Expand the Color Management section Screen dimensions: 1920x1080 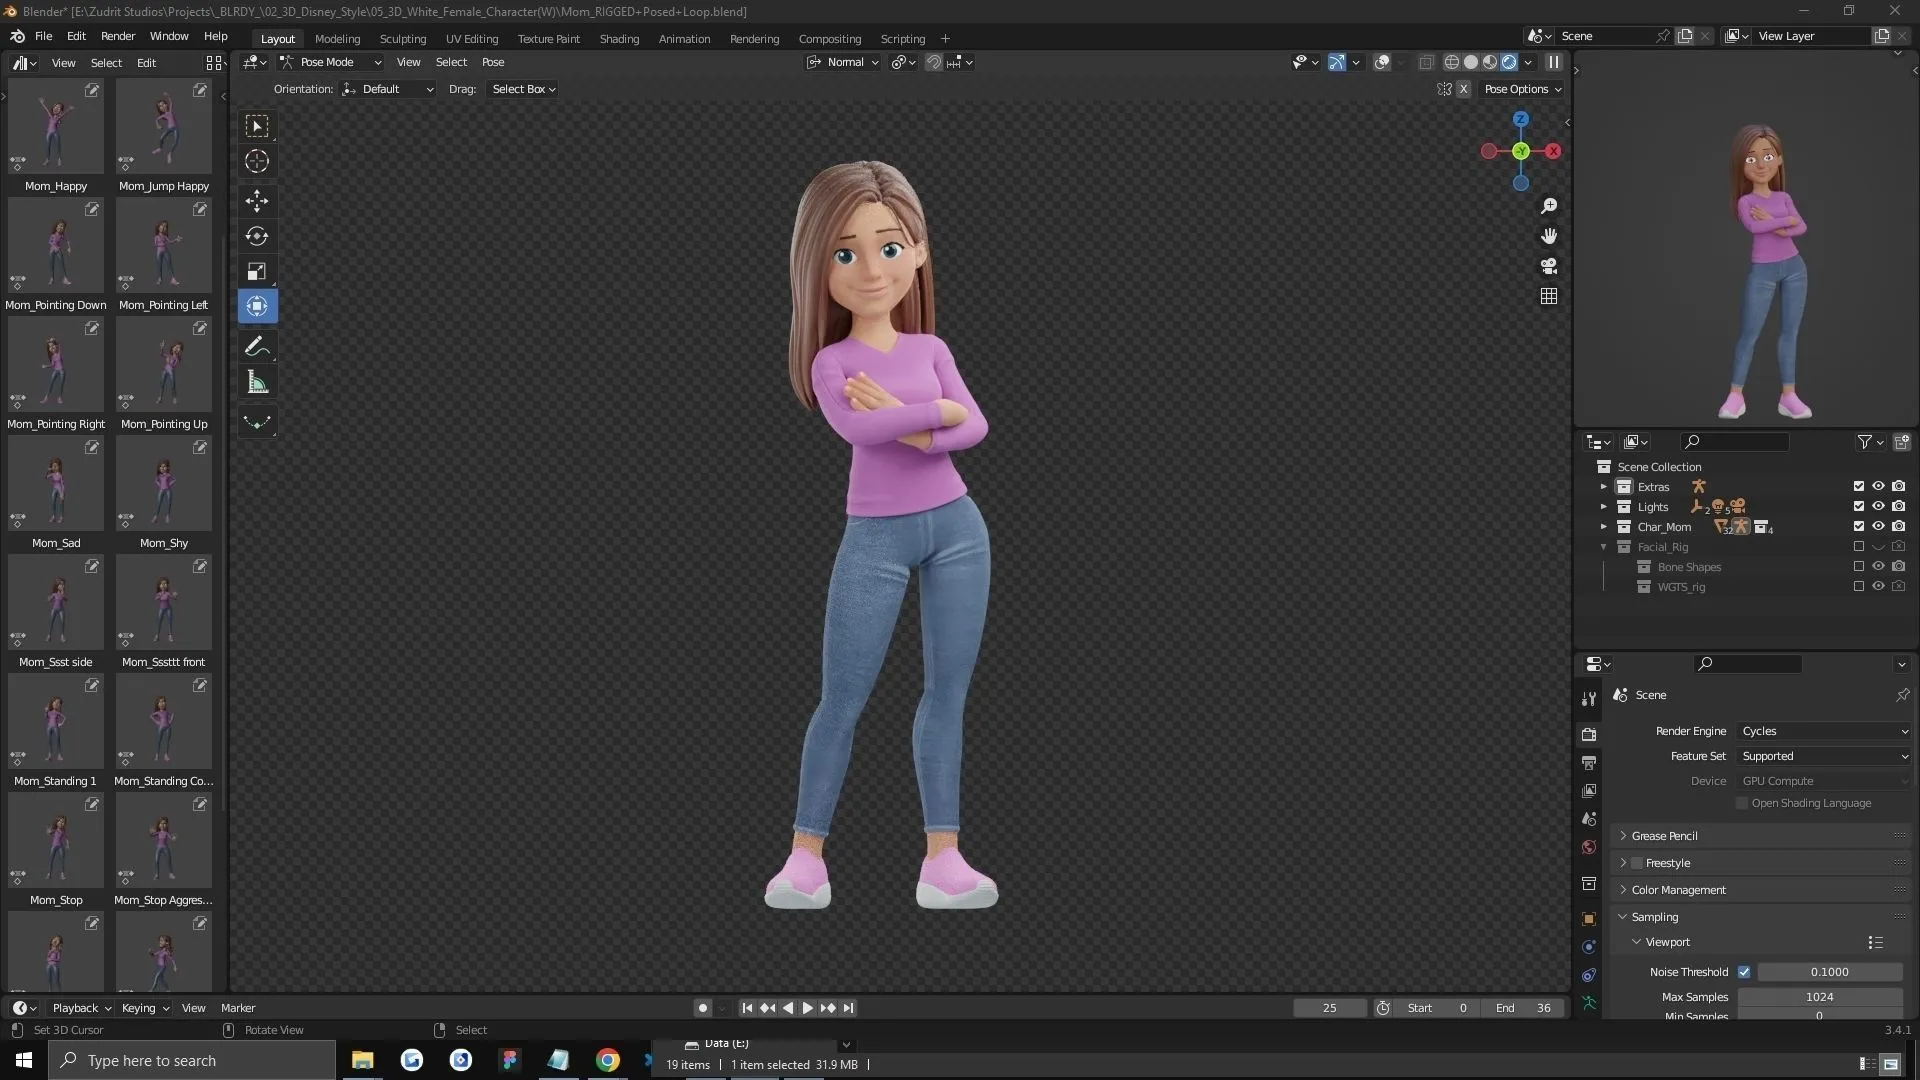coord(1677,889)
